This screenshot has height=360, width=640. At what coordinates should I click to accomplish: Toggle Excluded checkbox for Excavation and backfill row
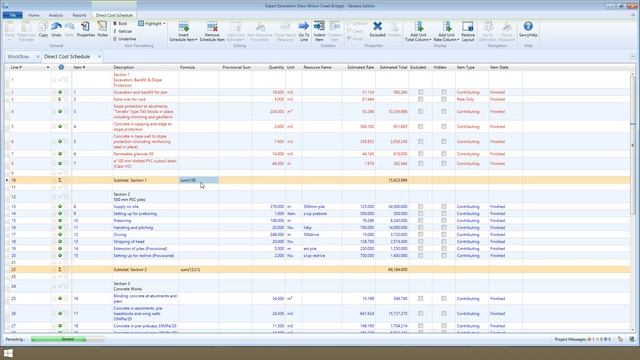(x=420, y=92)
